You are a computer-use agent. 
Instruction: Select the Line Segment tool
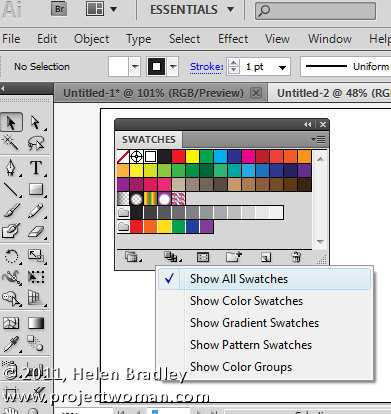11,190
